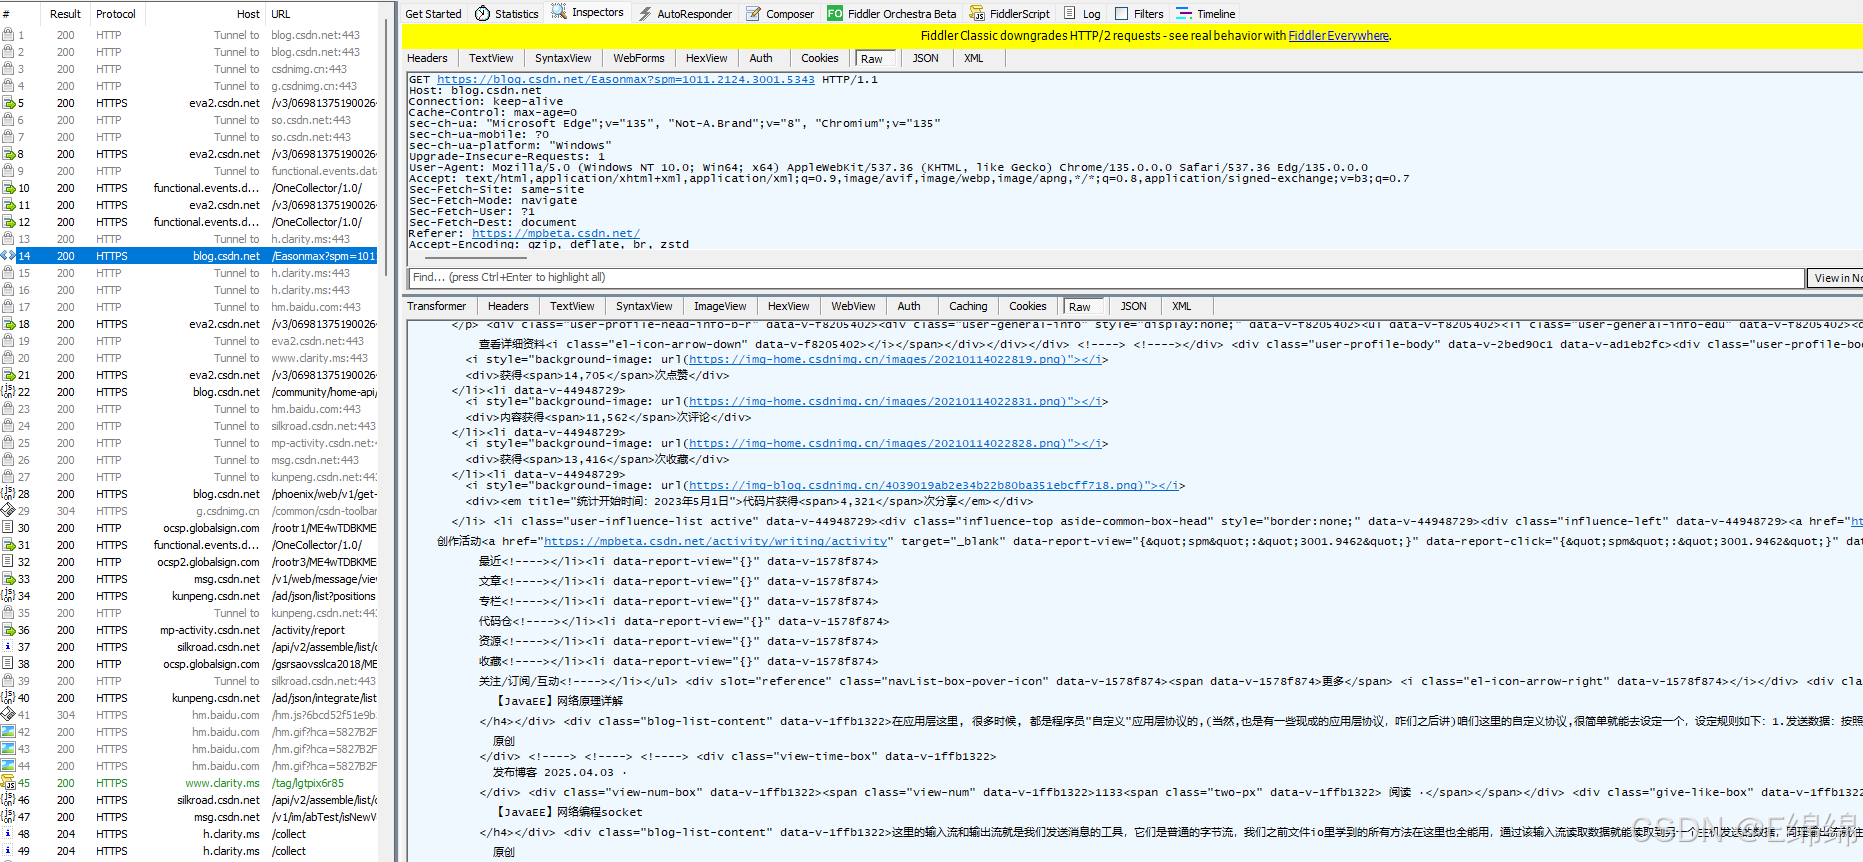This screenshot has height=862, width=1863.
Task: Open the activity/writing href link
Action: click(715, 541)
